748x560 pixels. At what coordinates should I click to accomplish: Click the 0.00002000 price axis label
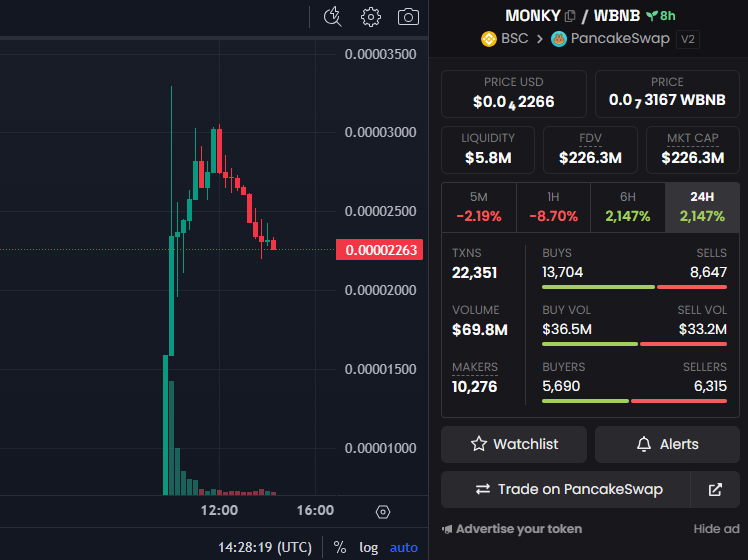[x=381, y=290]
